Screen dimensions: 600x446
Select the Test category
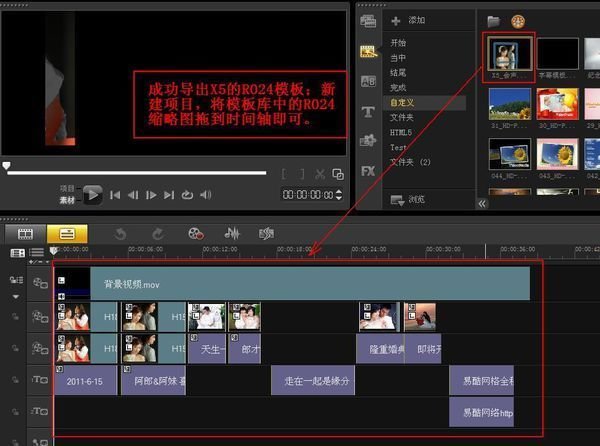(x=398, y=147)
